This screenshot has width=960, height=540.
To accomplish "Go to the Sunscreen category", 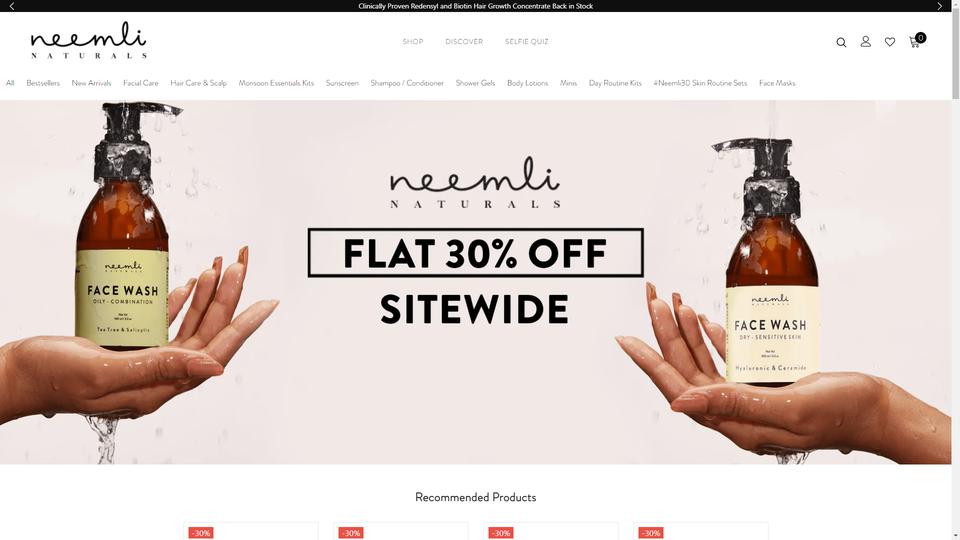I will (342, 83).
